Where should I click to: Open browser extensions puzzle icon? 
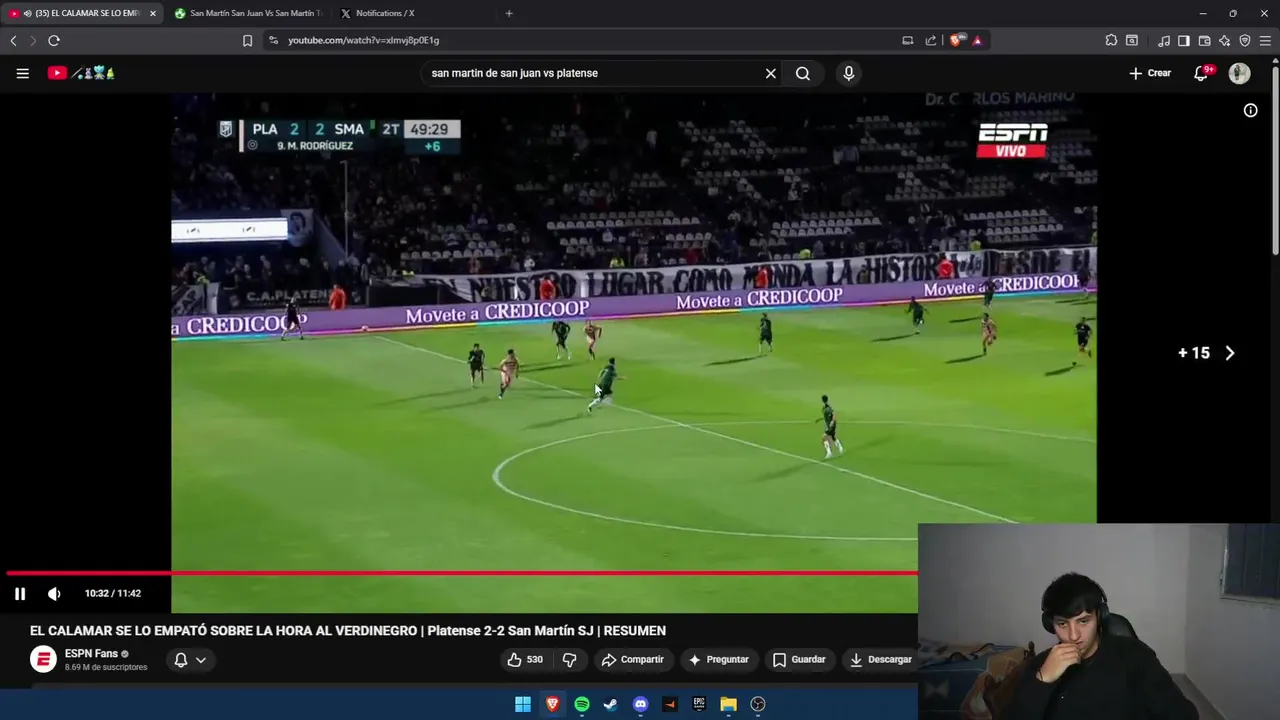(x=1111, y=40)
